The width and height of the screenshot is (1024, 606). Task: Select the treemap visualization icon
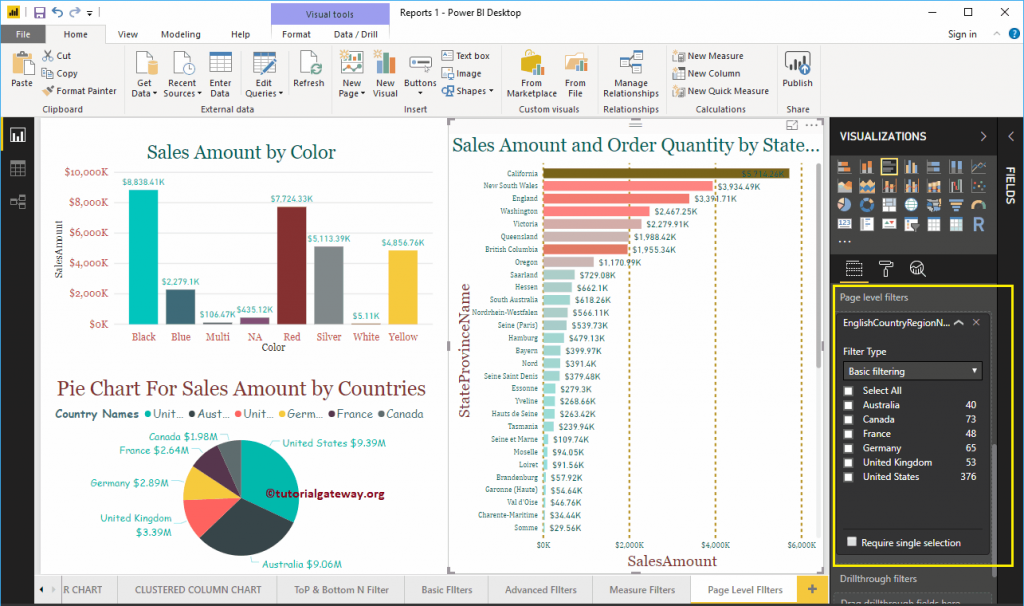pyautogui.click(x=889, y=205)
